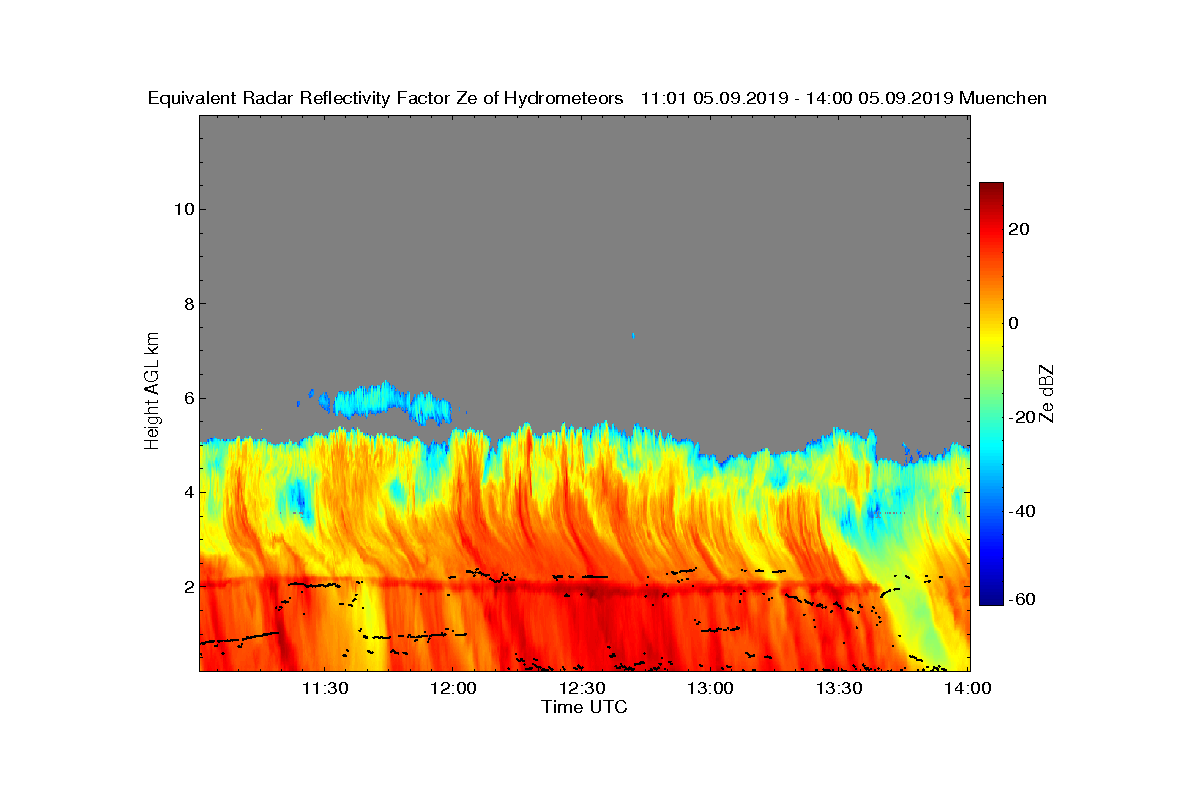
Task: Click the colorbar tick label '-20'
Action: 1022,417
